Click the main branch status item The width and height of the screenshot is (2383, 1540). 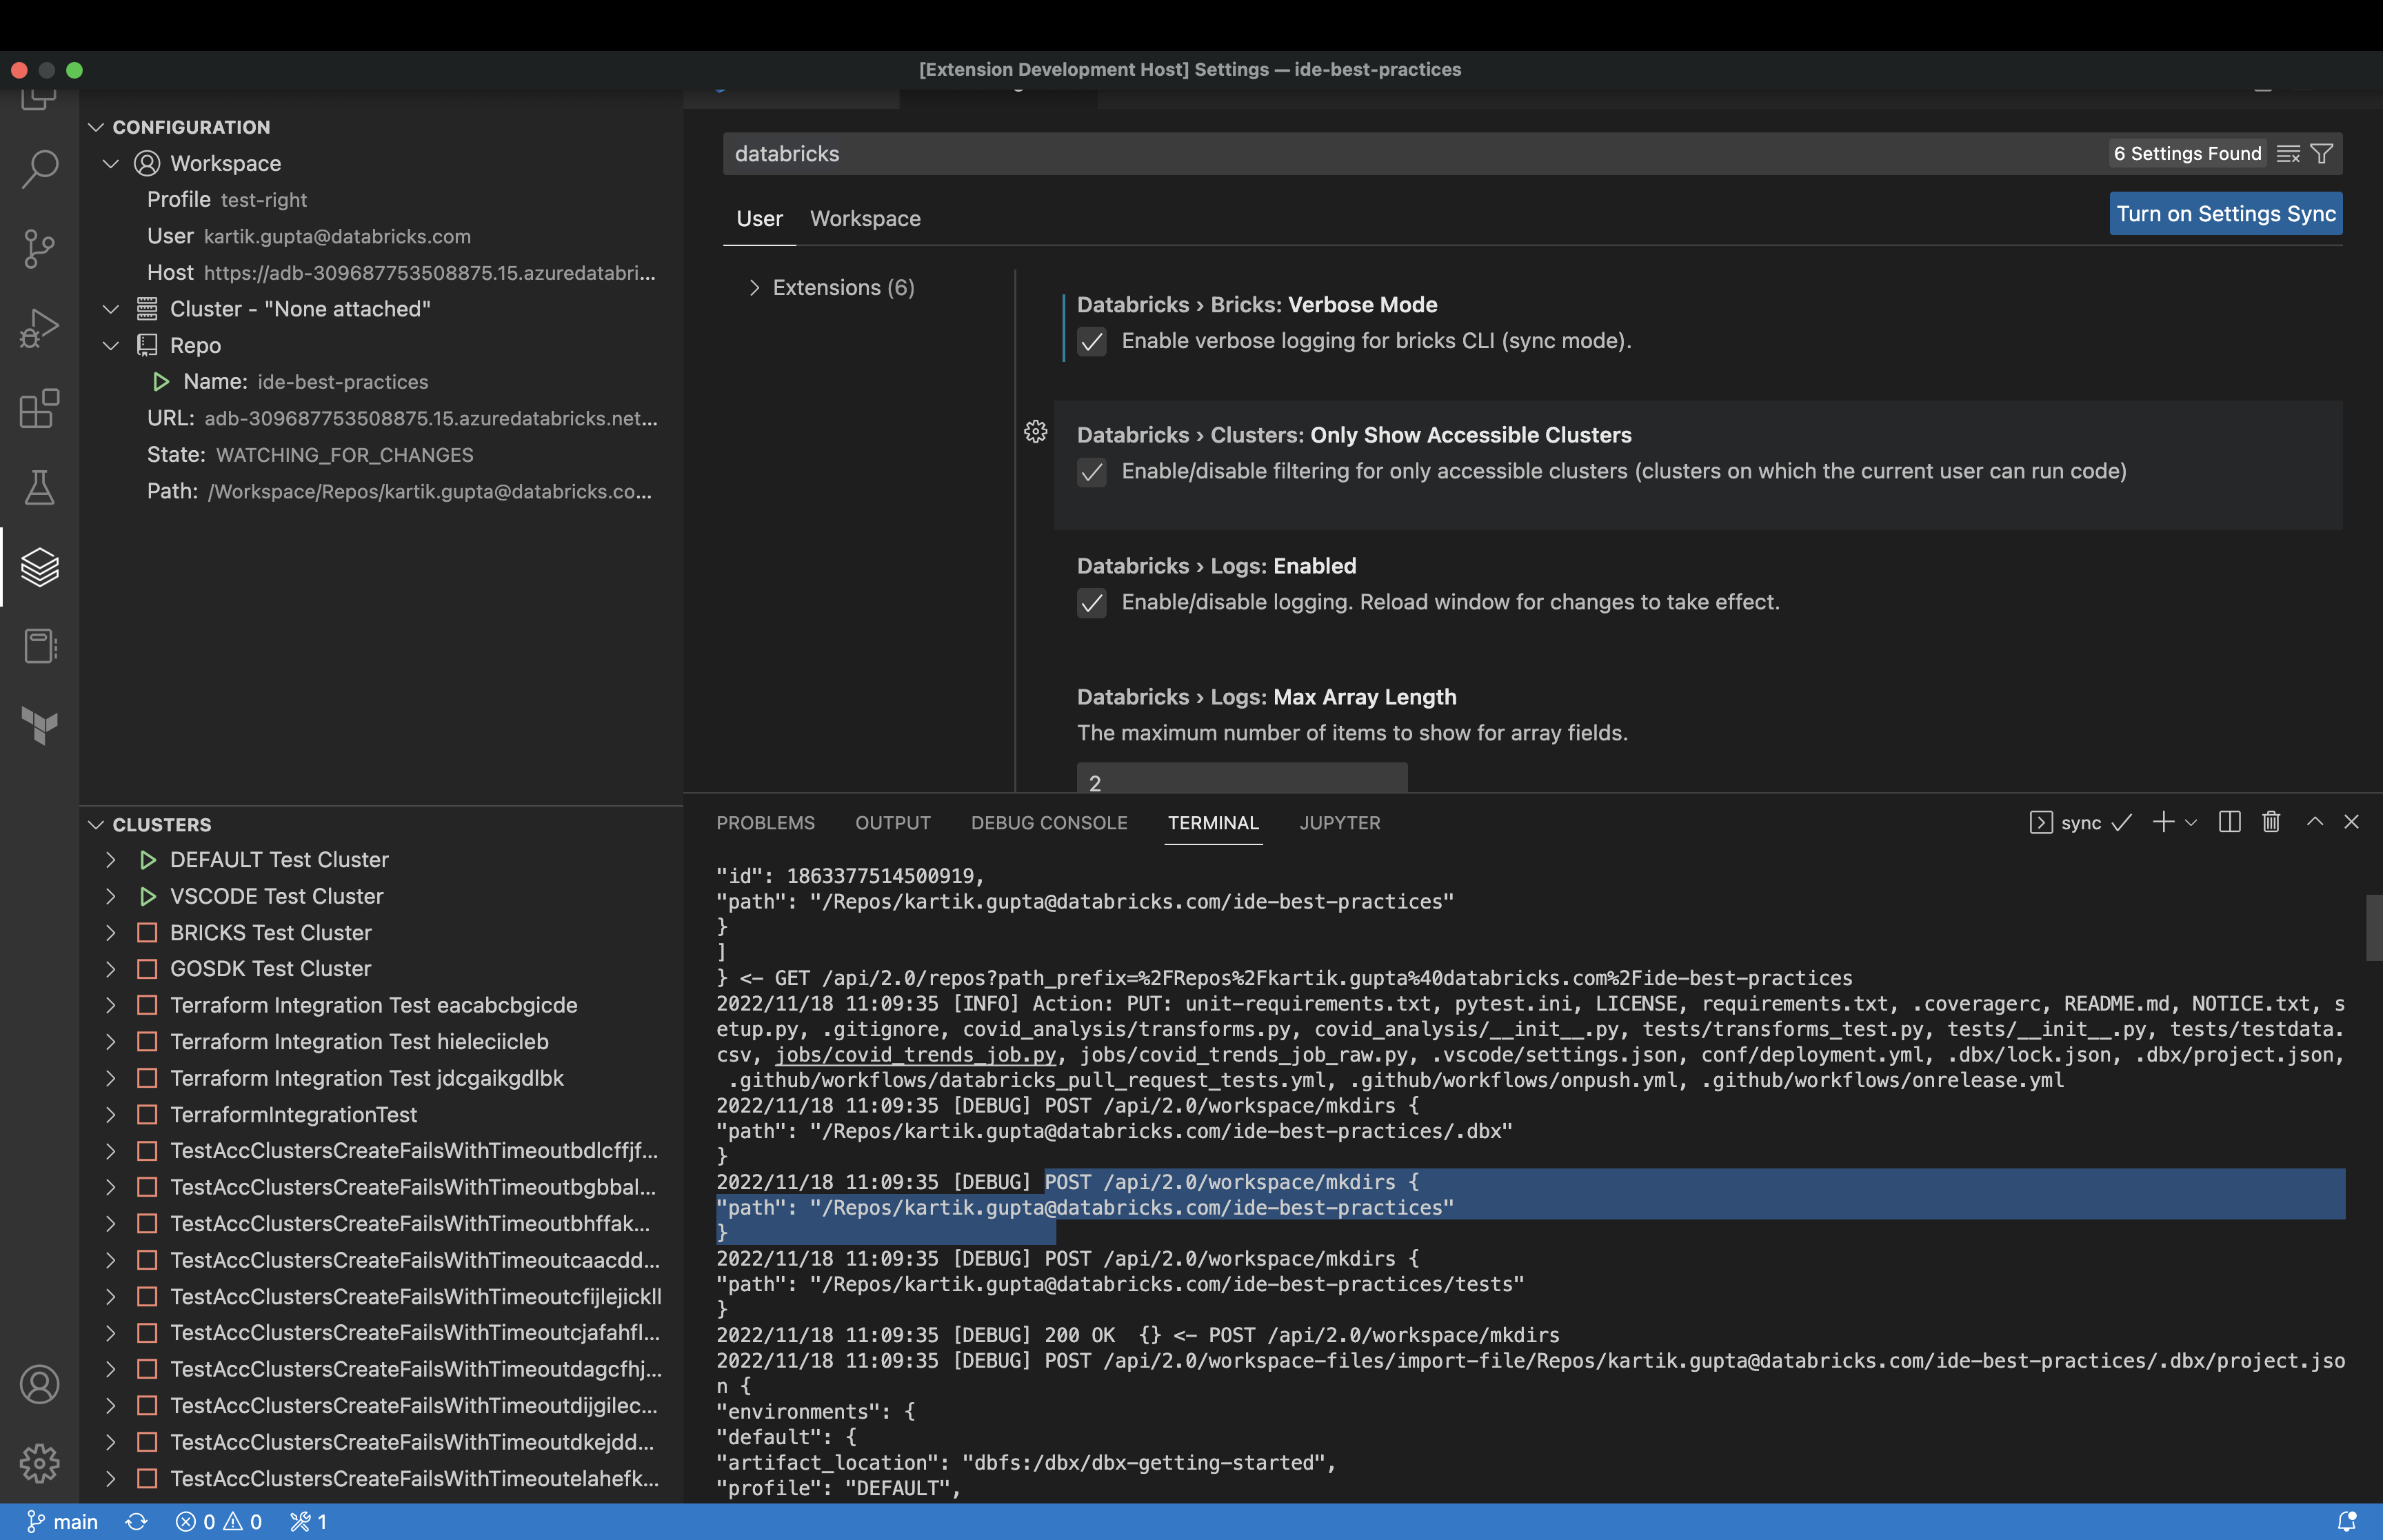tap(62, 1521)
